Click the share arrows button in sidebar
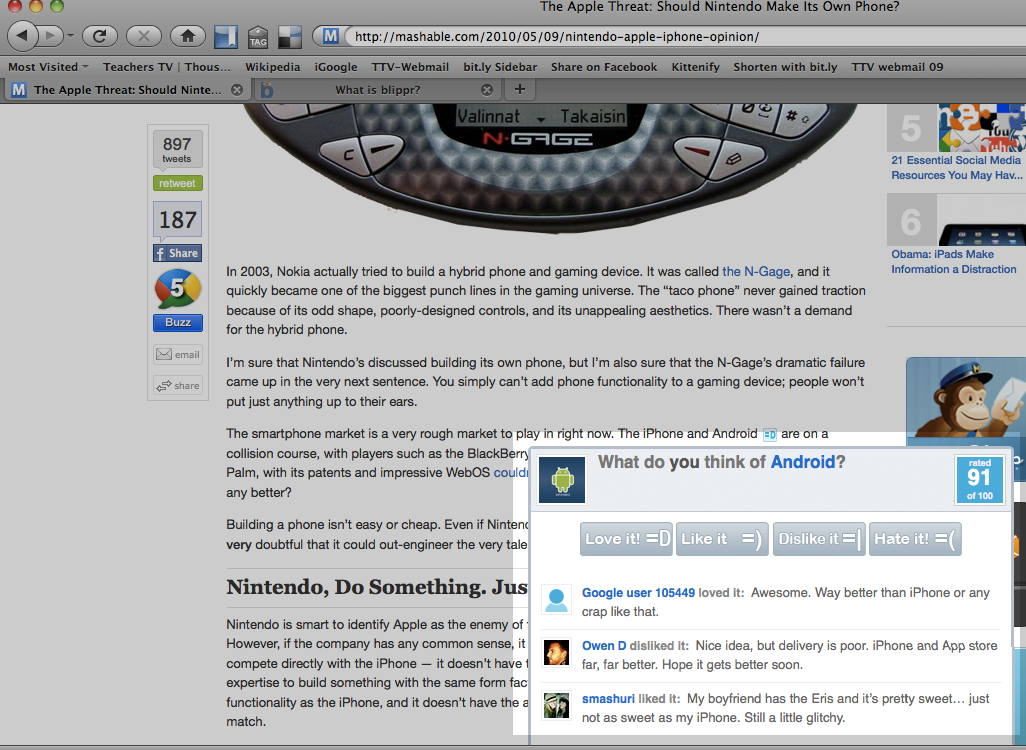Screen dimensions: 1026x750 (x=177, y=385)
